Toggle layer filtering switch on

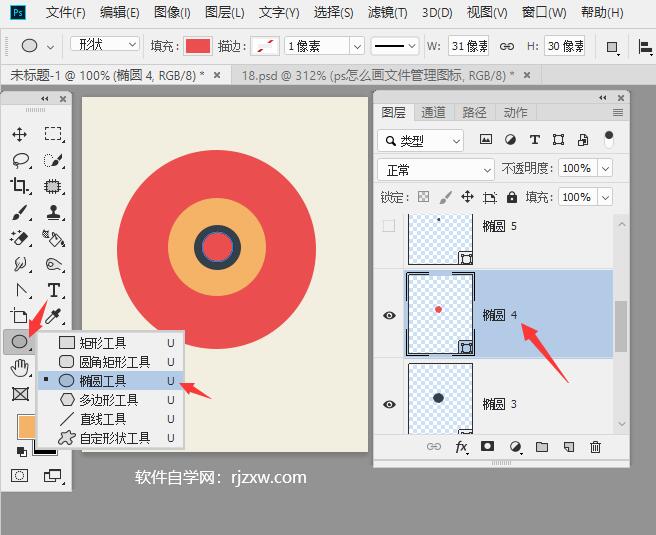point(609,139)
